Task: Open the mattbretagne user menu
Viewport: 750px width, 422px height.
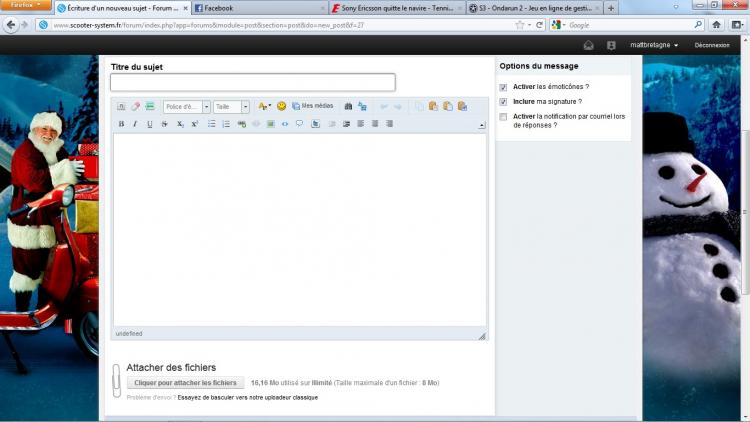Action: click(x=654, y=45)
